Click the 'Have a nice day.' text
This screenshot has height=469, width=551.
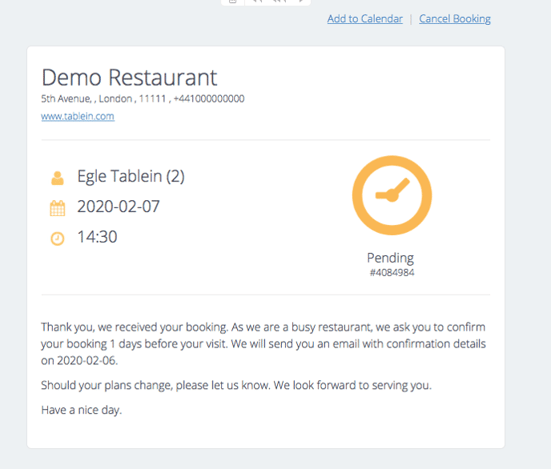[82, 410]
